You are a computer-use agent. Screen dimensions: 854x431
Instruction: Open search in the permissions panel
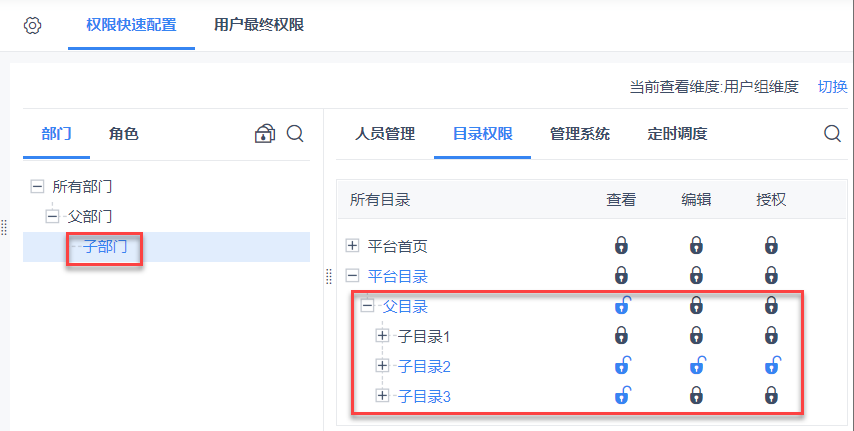[832, 134]
